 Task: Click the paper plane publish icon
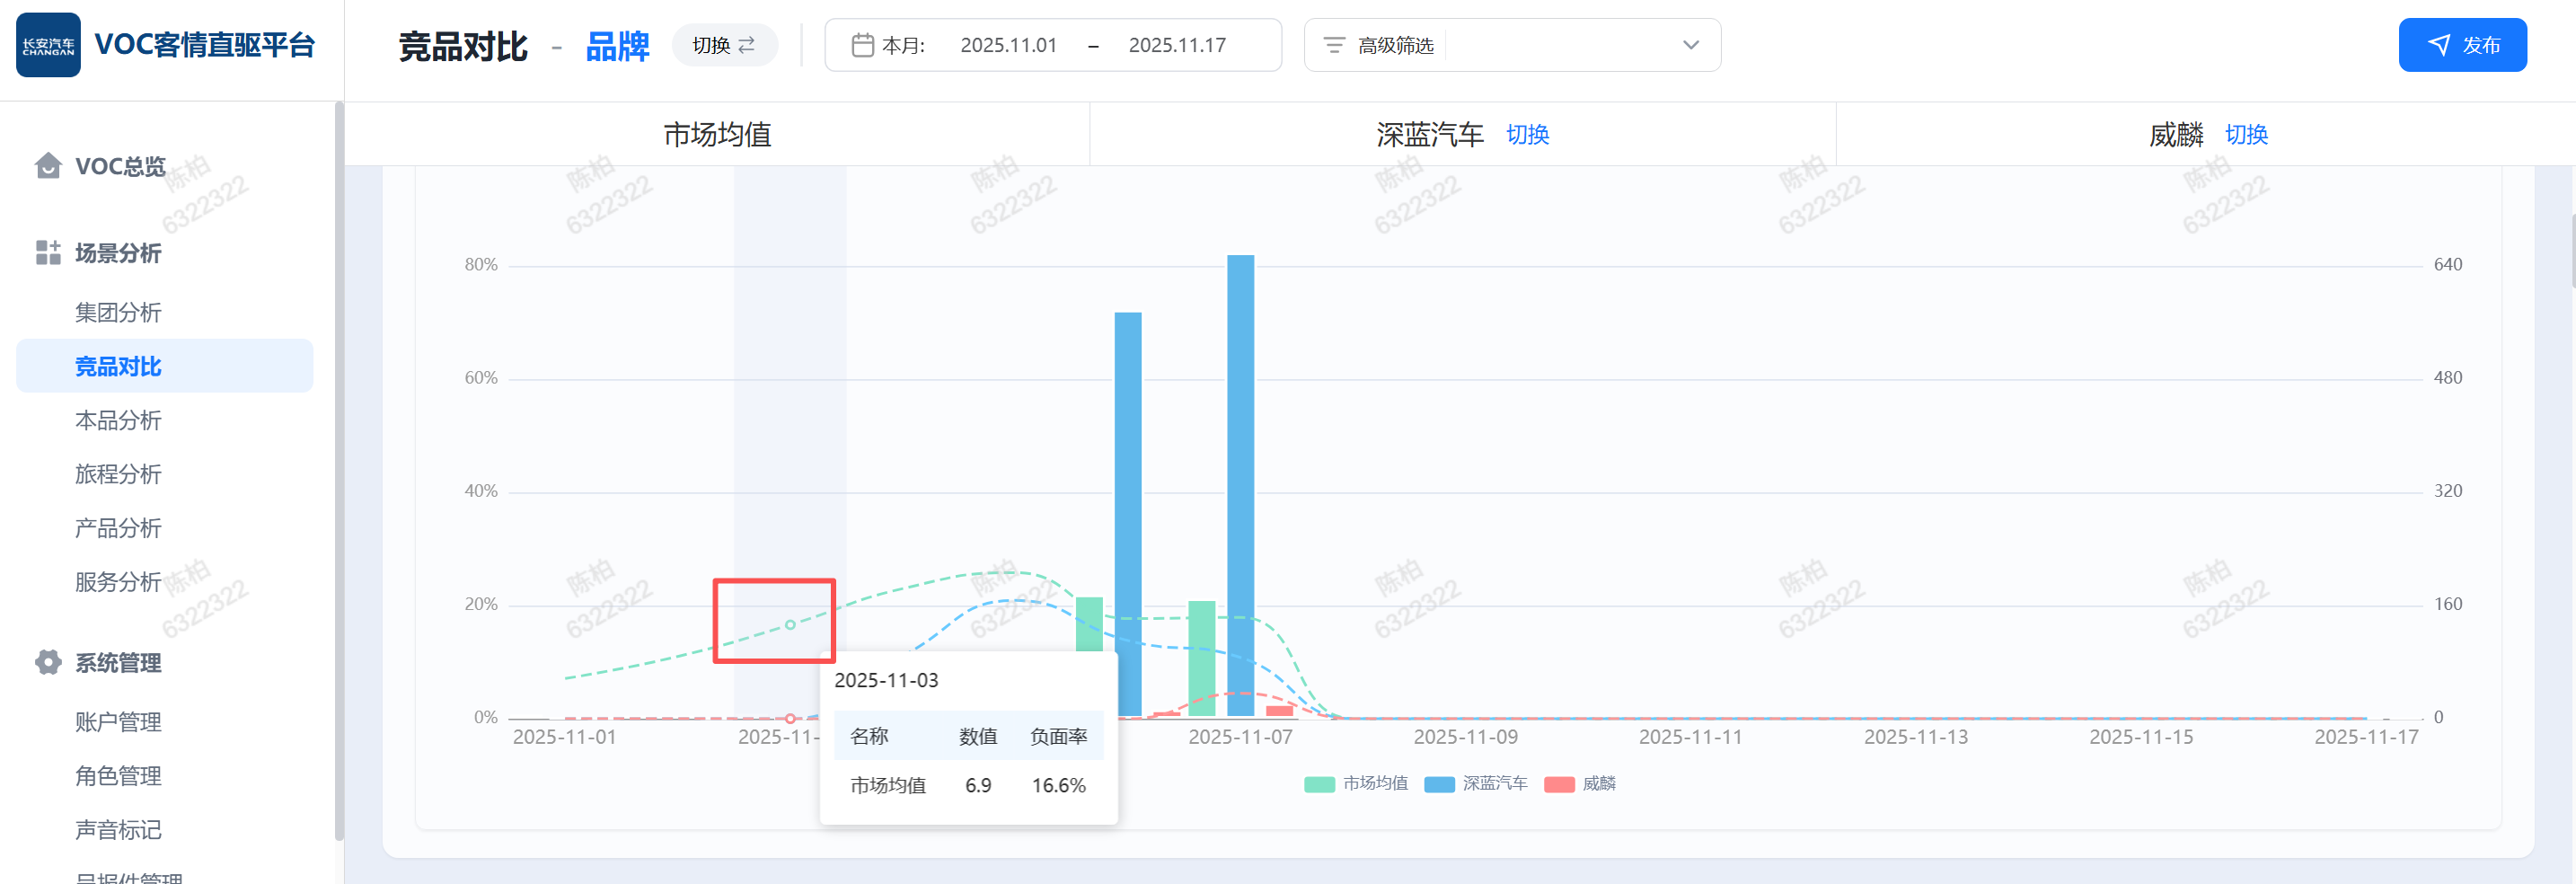point(2439,45)
